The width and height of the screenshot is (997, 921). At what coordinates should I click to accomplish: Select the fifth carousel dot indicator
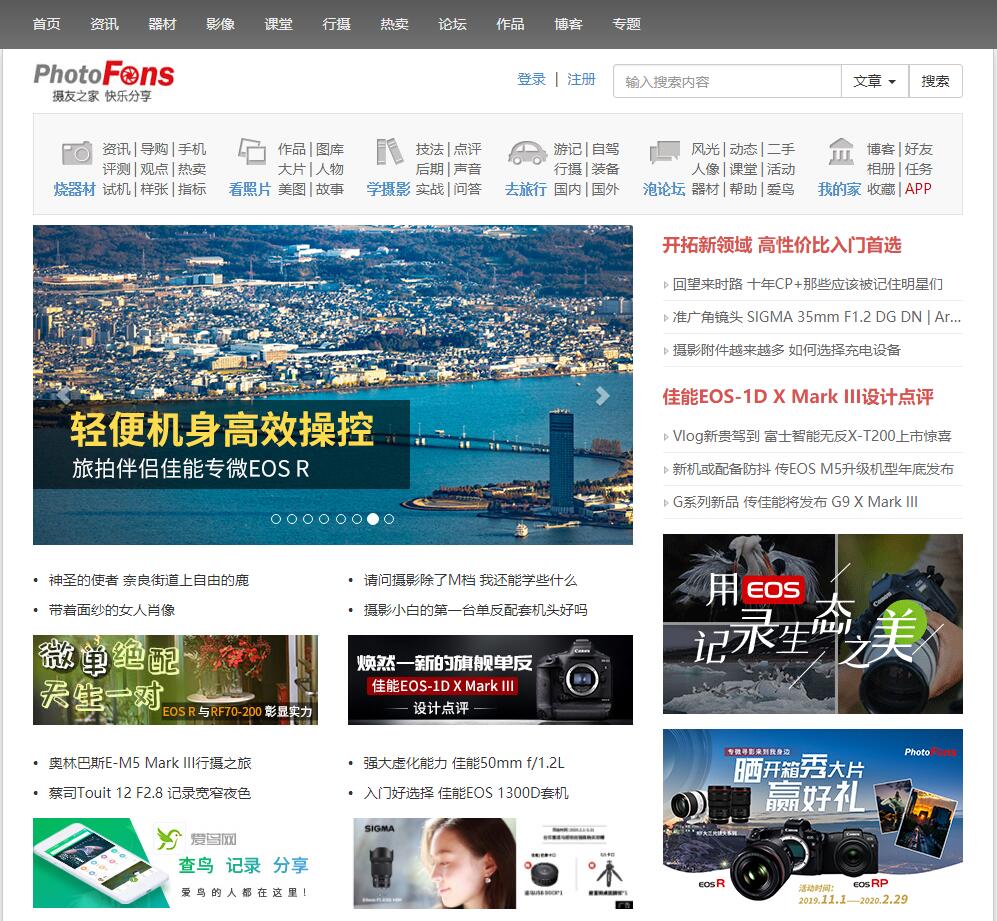341,519
